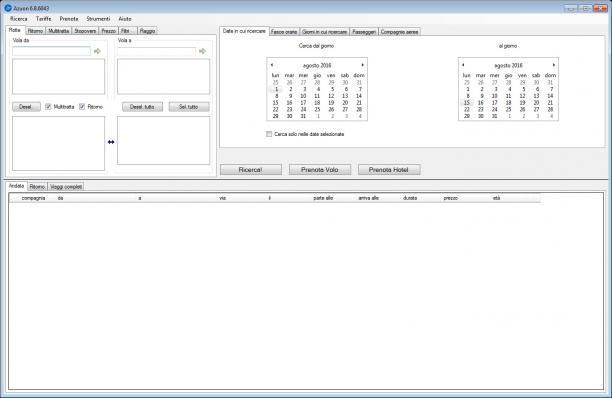Click the green arrow beside Vola da field
Image resolution: width=612 pixels, height=398 pixels.
click(97, 51)
